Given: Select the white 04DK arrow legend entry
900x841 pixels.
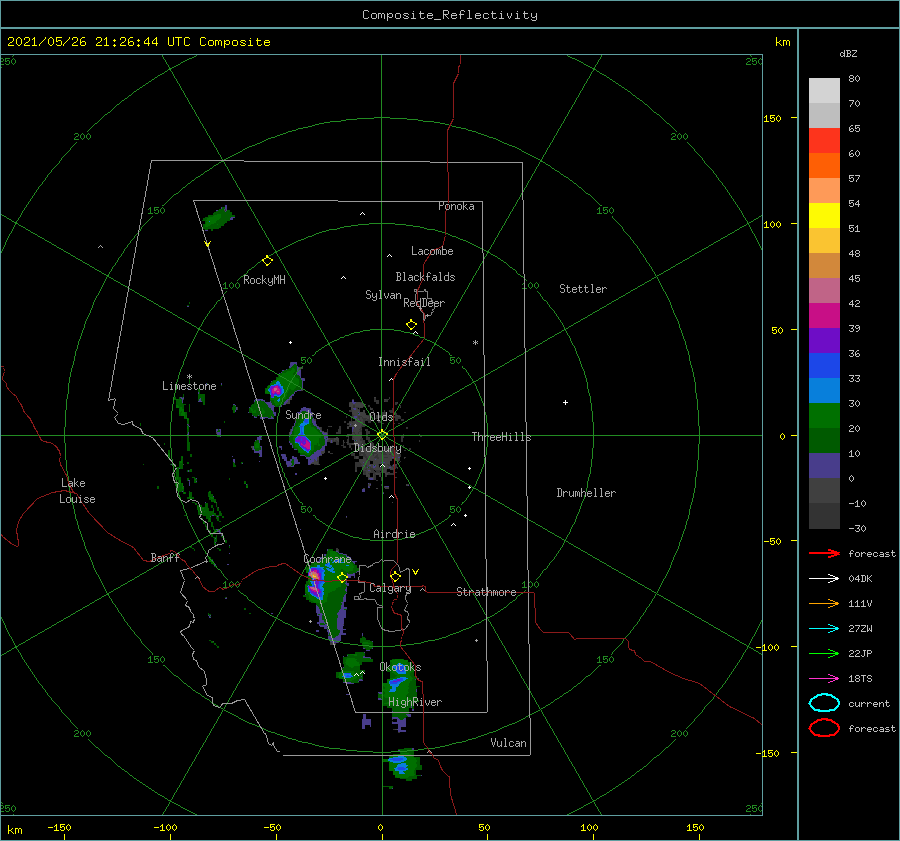Looking at the screenshot, I should click(x=824, y=578).
